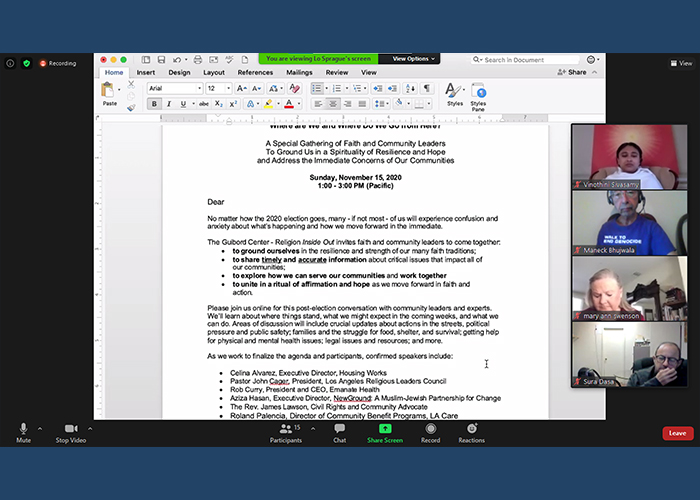Click the Decrease Indent icon
Image resolution: width=700 pixels, height=500 pixels.
tap(377, 88)
